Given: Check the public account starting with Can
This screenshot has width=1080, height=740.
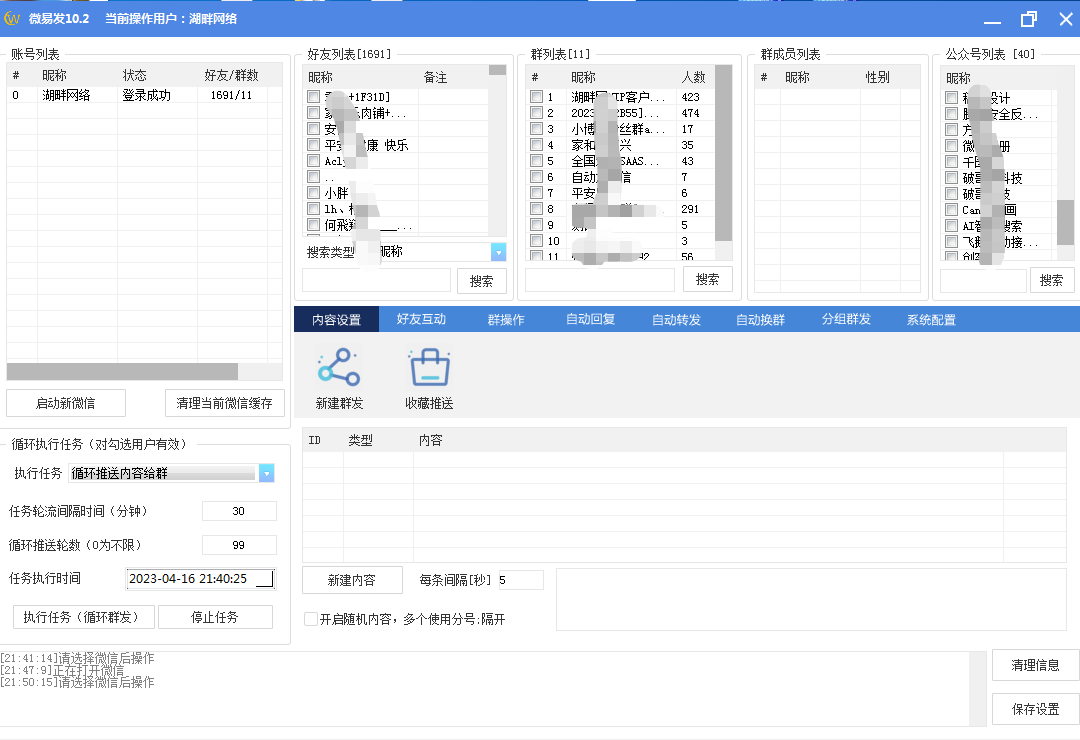Looking at the screenshot, I should 952,209.
